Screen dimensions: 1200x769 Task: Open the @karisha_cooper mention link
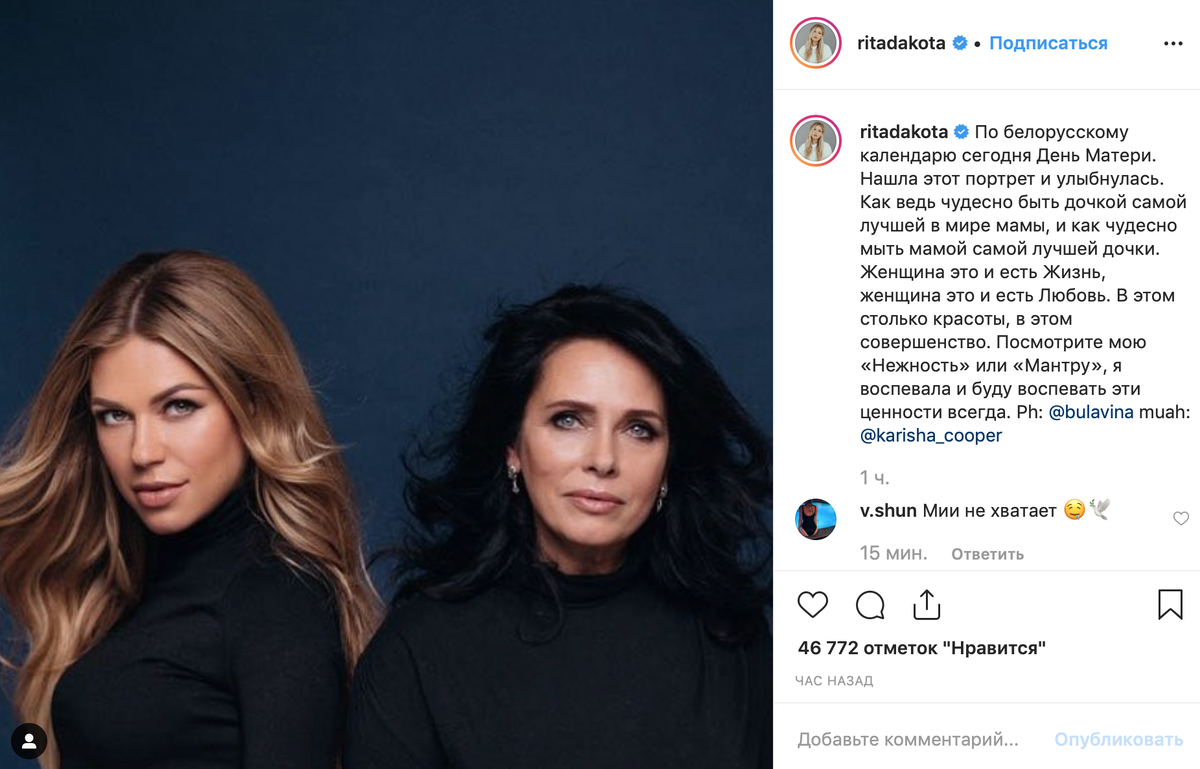tap(931, 435)
